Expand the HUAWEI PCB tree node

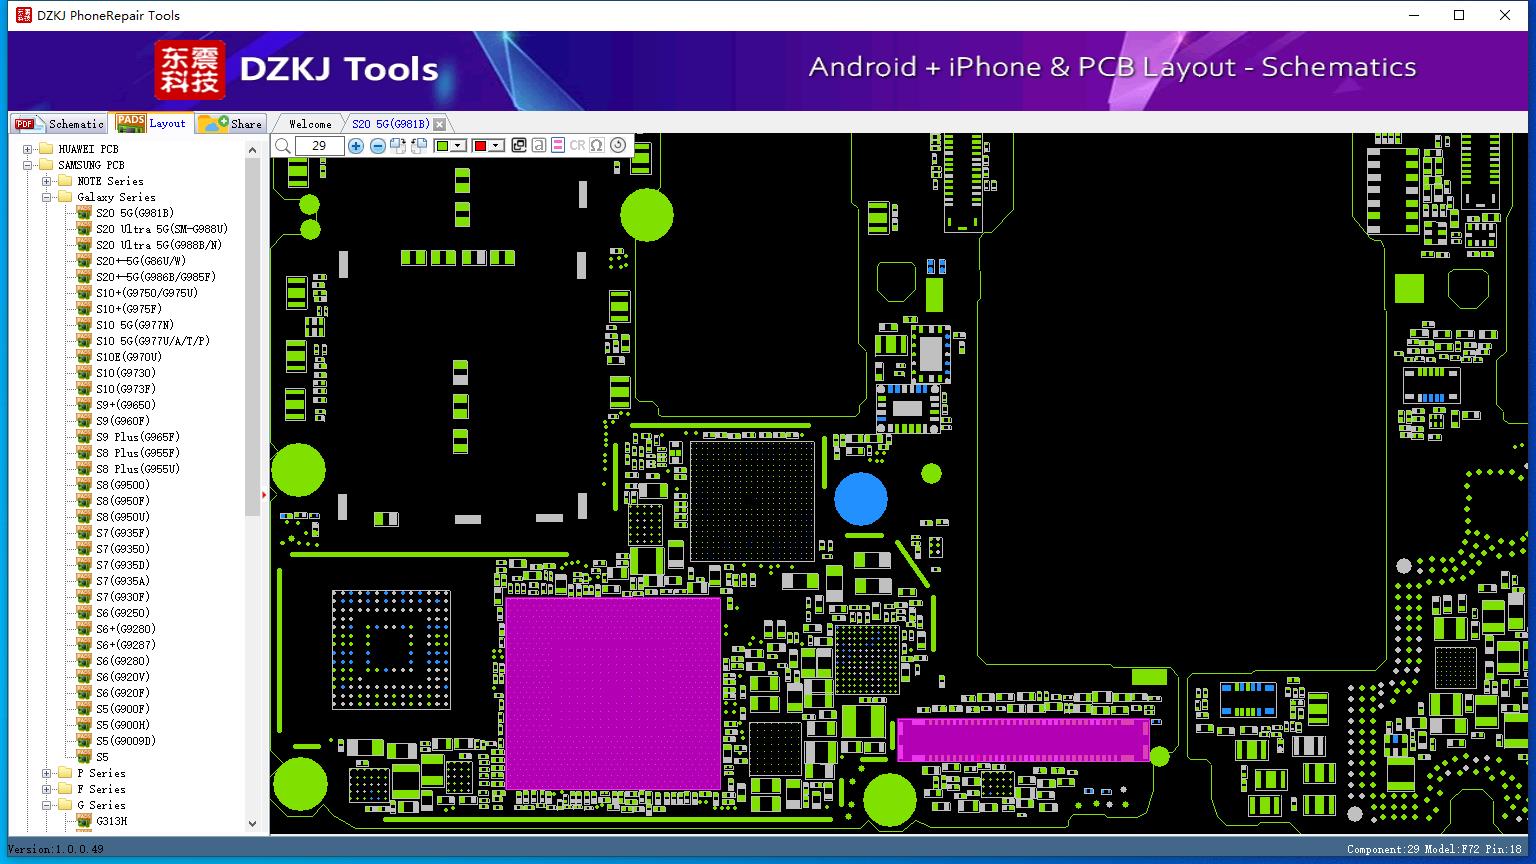(28, 149)
